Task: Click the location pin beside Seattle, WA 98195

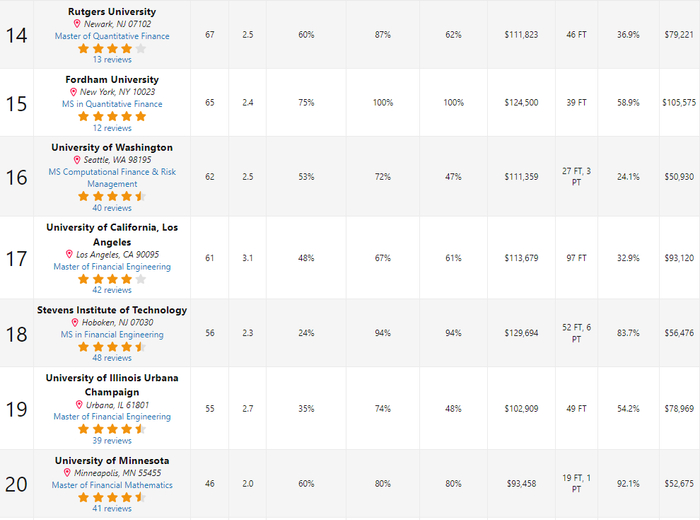Action: [77, 160]
